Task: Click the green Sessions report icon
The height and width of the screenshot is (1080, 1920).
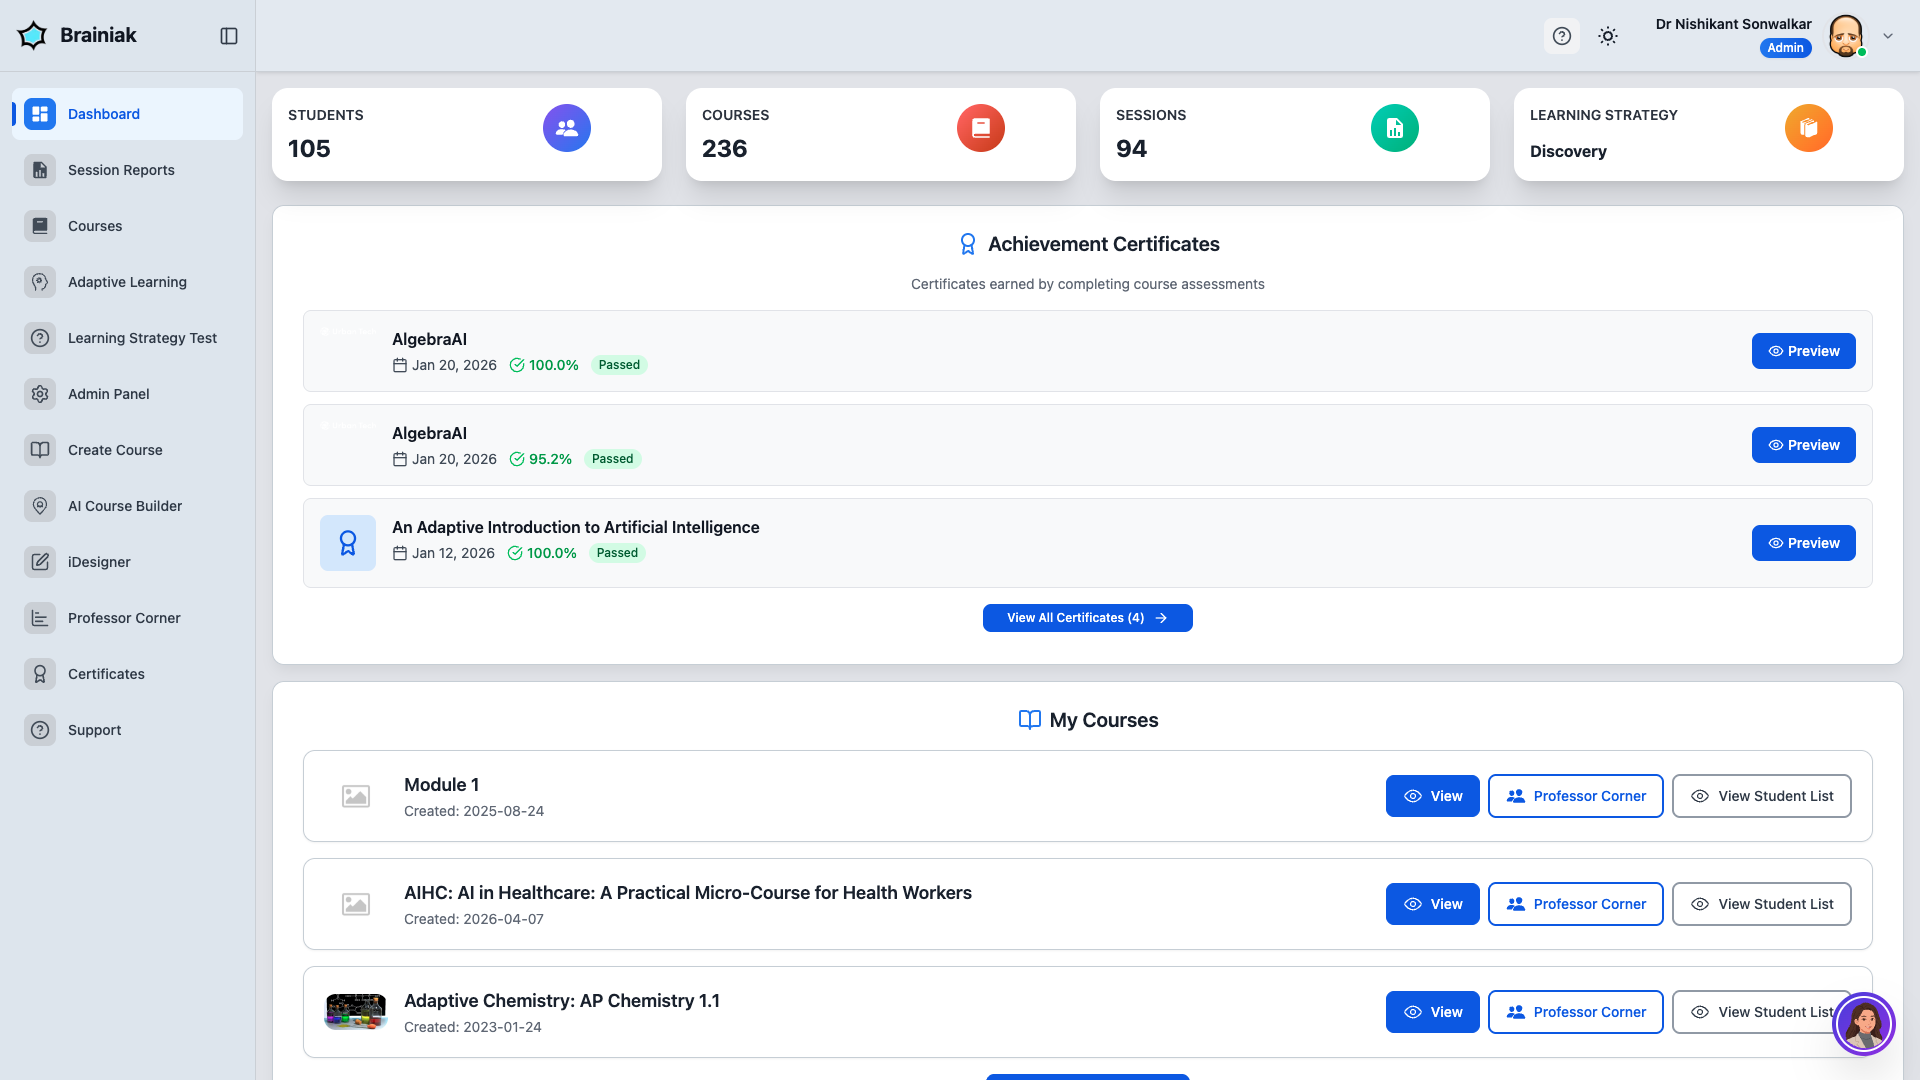Action: [1395, 128]
